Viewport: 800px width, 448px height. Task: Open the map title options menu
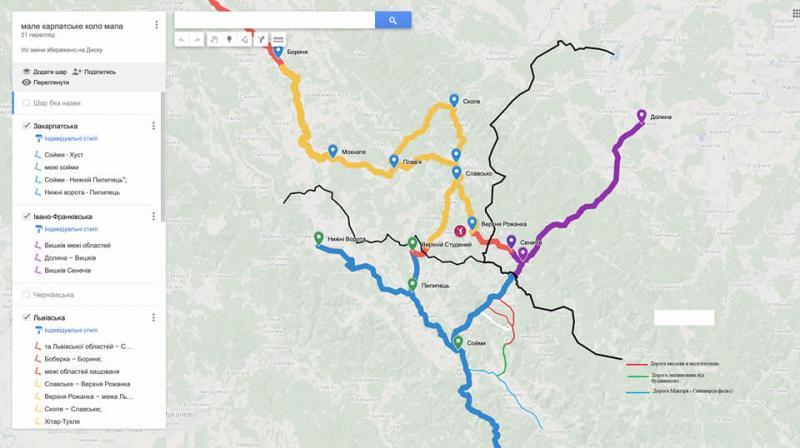(x=156, y=25)
